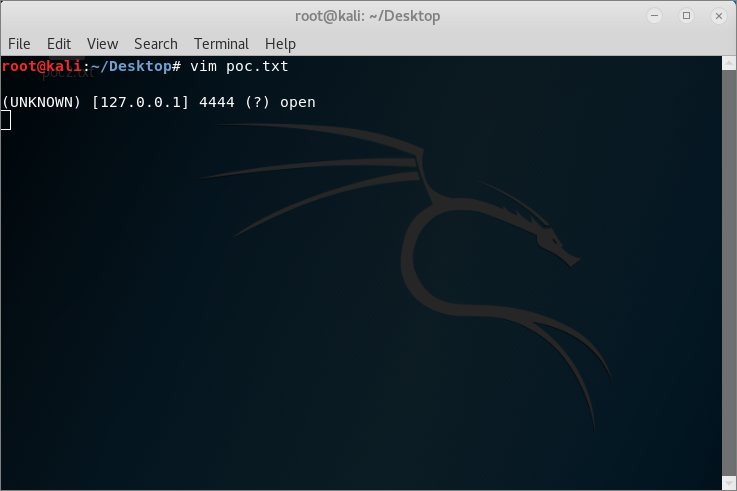Click the '4444' port number text

[217, 102]
